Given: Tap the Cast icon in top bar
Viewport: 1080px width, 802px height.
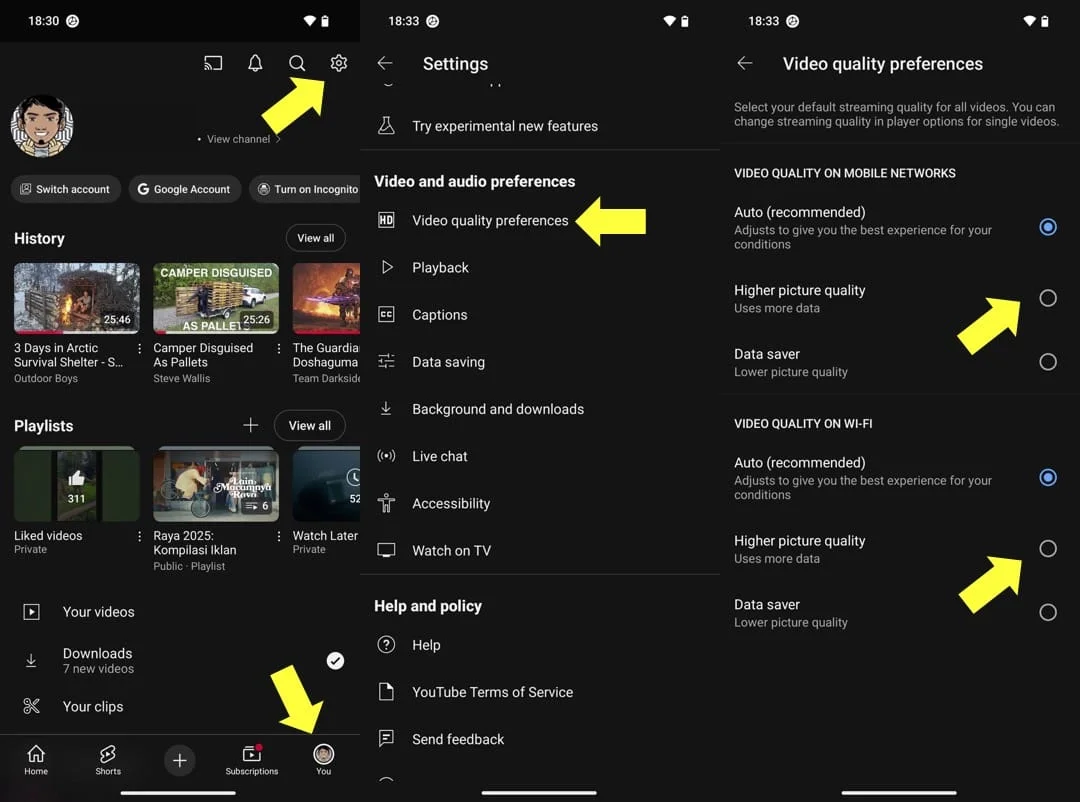Looking at the screenshot, I should coord(213,63).
